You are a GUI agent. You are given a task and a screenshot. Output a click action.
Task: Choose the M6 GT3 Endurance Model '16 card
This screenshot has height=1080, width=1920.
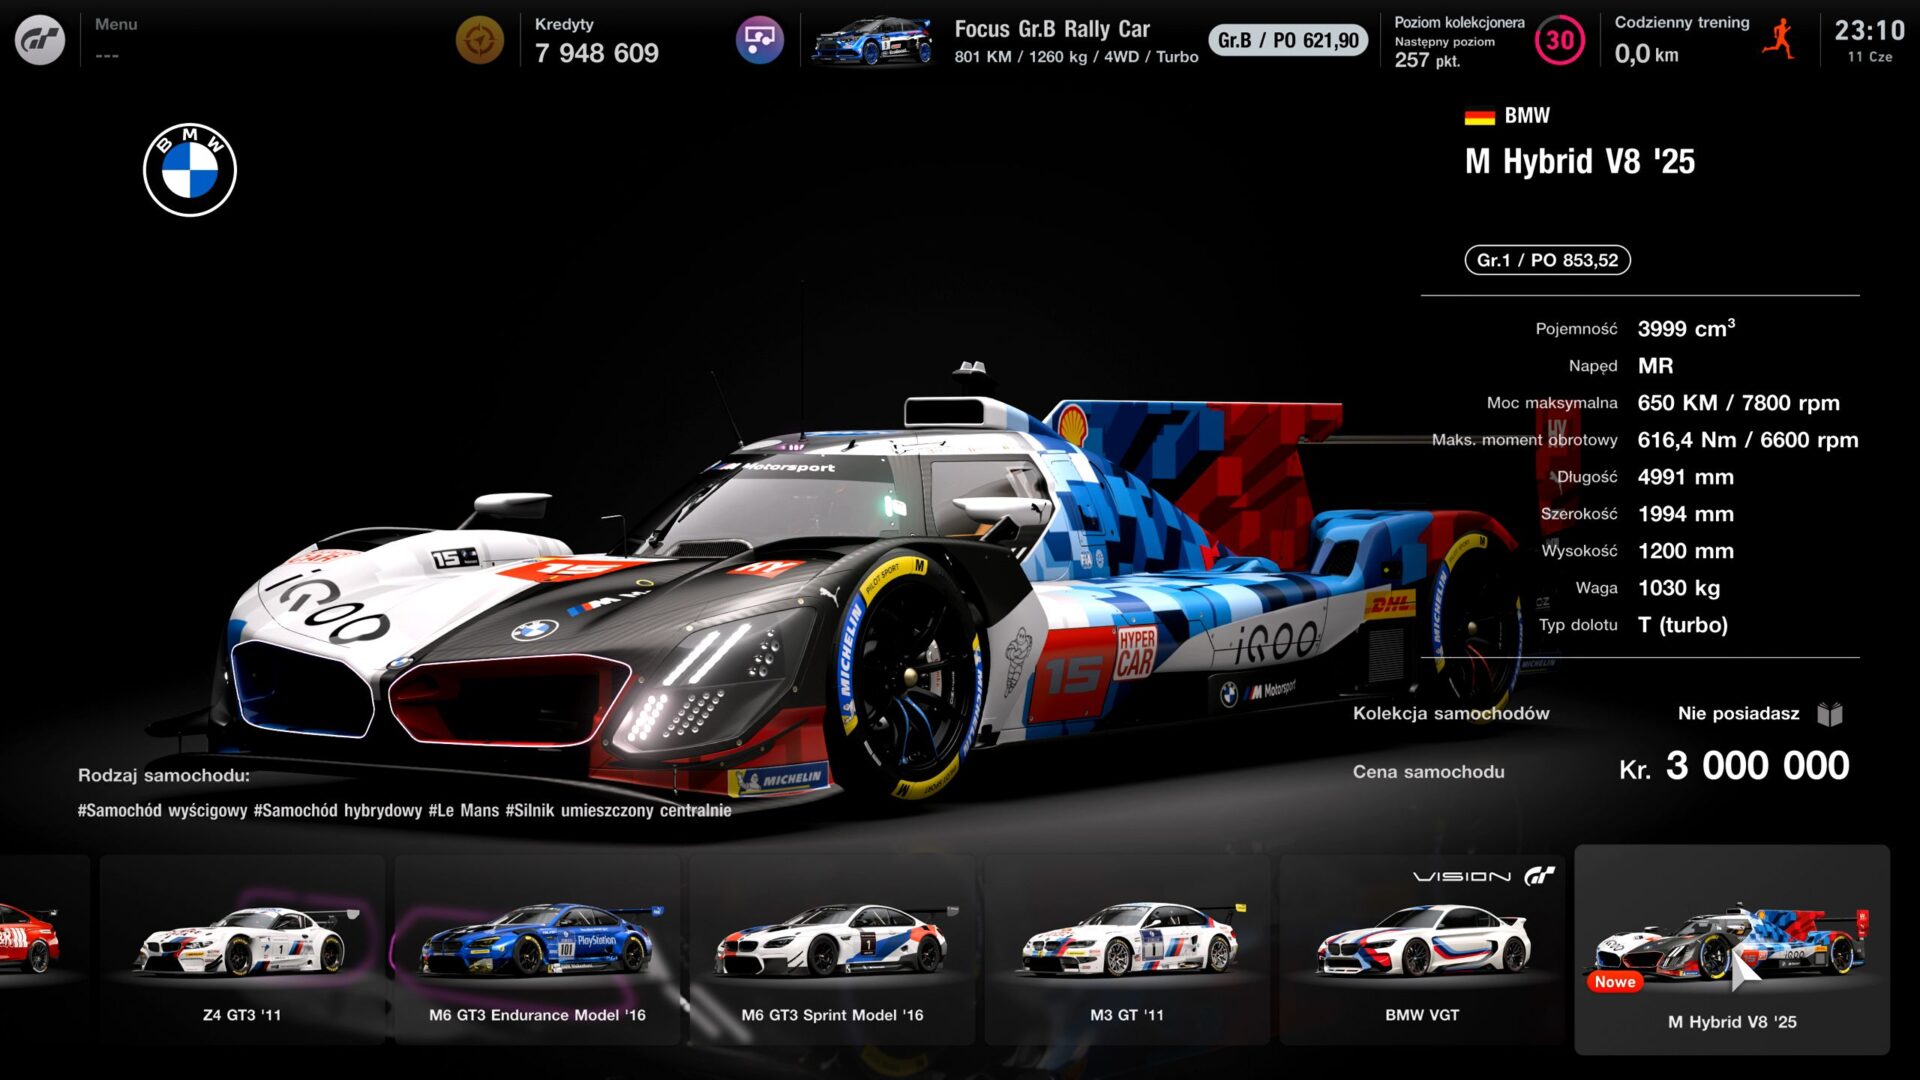click(537, 950)
